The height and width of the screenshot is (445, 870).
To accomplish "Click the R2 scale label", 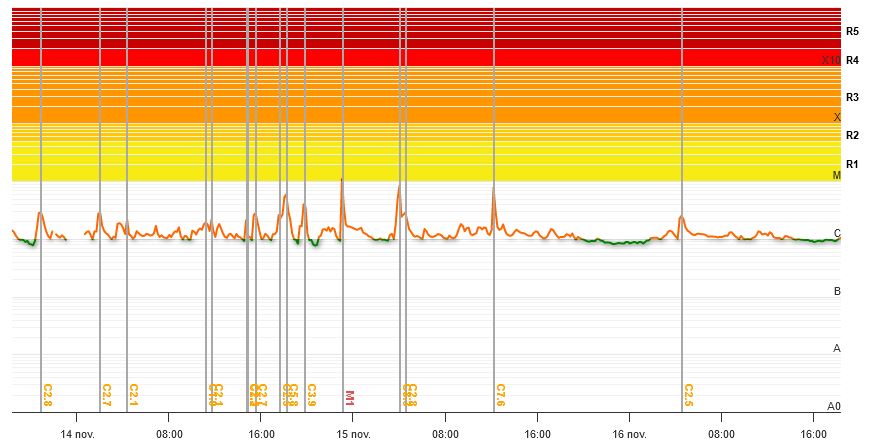I will click(x=852, y=135).
